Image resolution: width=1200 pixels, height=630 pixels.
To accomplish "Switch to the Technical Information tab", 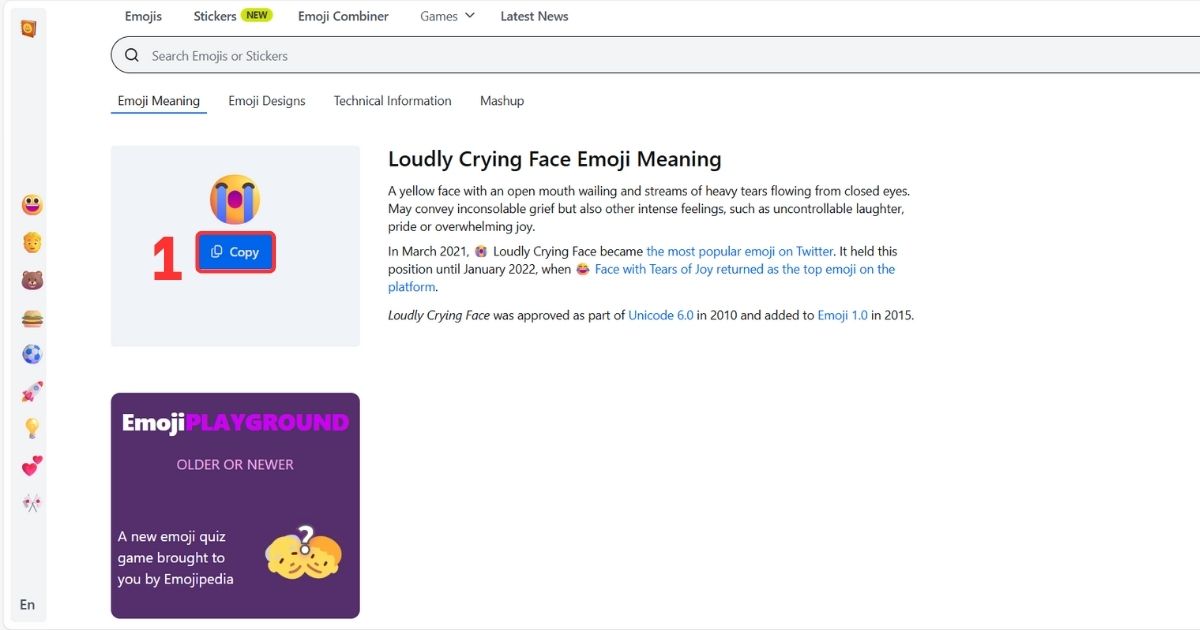I will pyautogui.click(x=392, y=100).
